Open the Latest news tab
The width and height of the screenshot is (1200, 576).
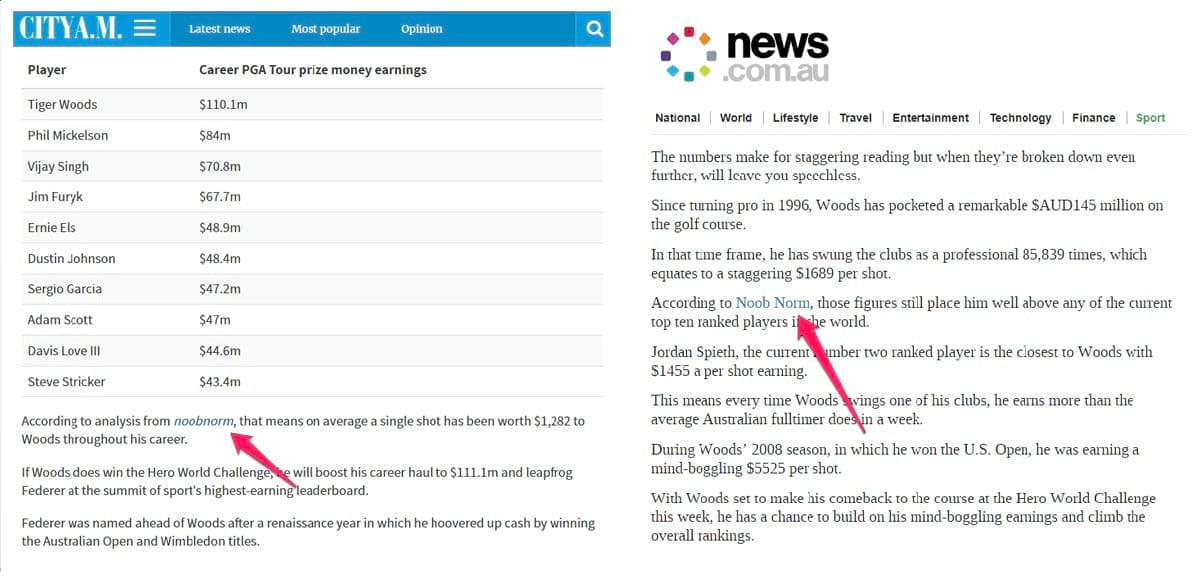pos(219,29)
